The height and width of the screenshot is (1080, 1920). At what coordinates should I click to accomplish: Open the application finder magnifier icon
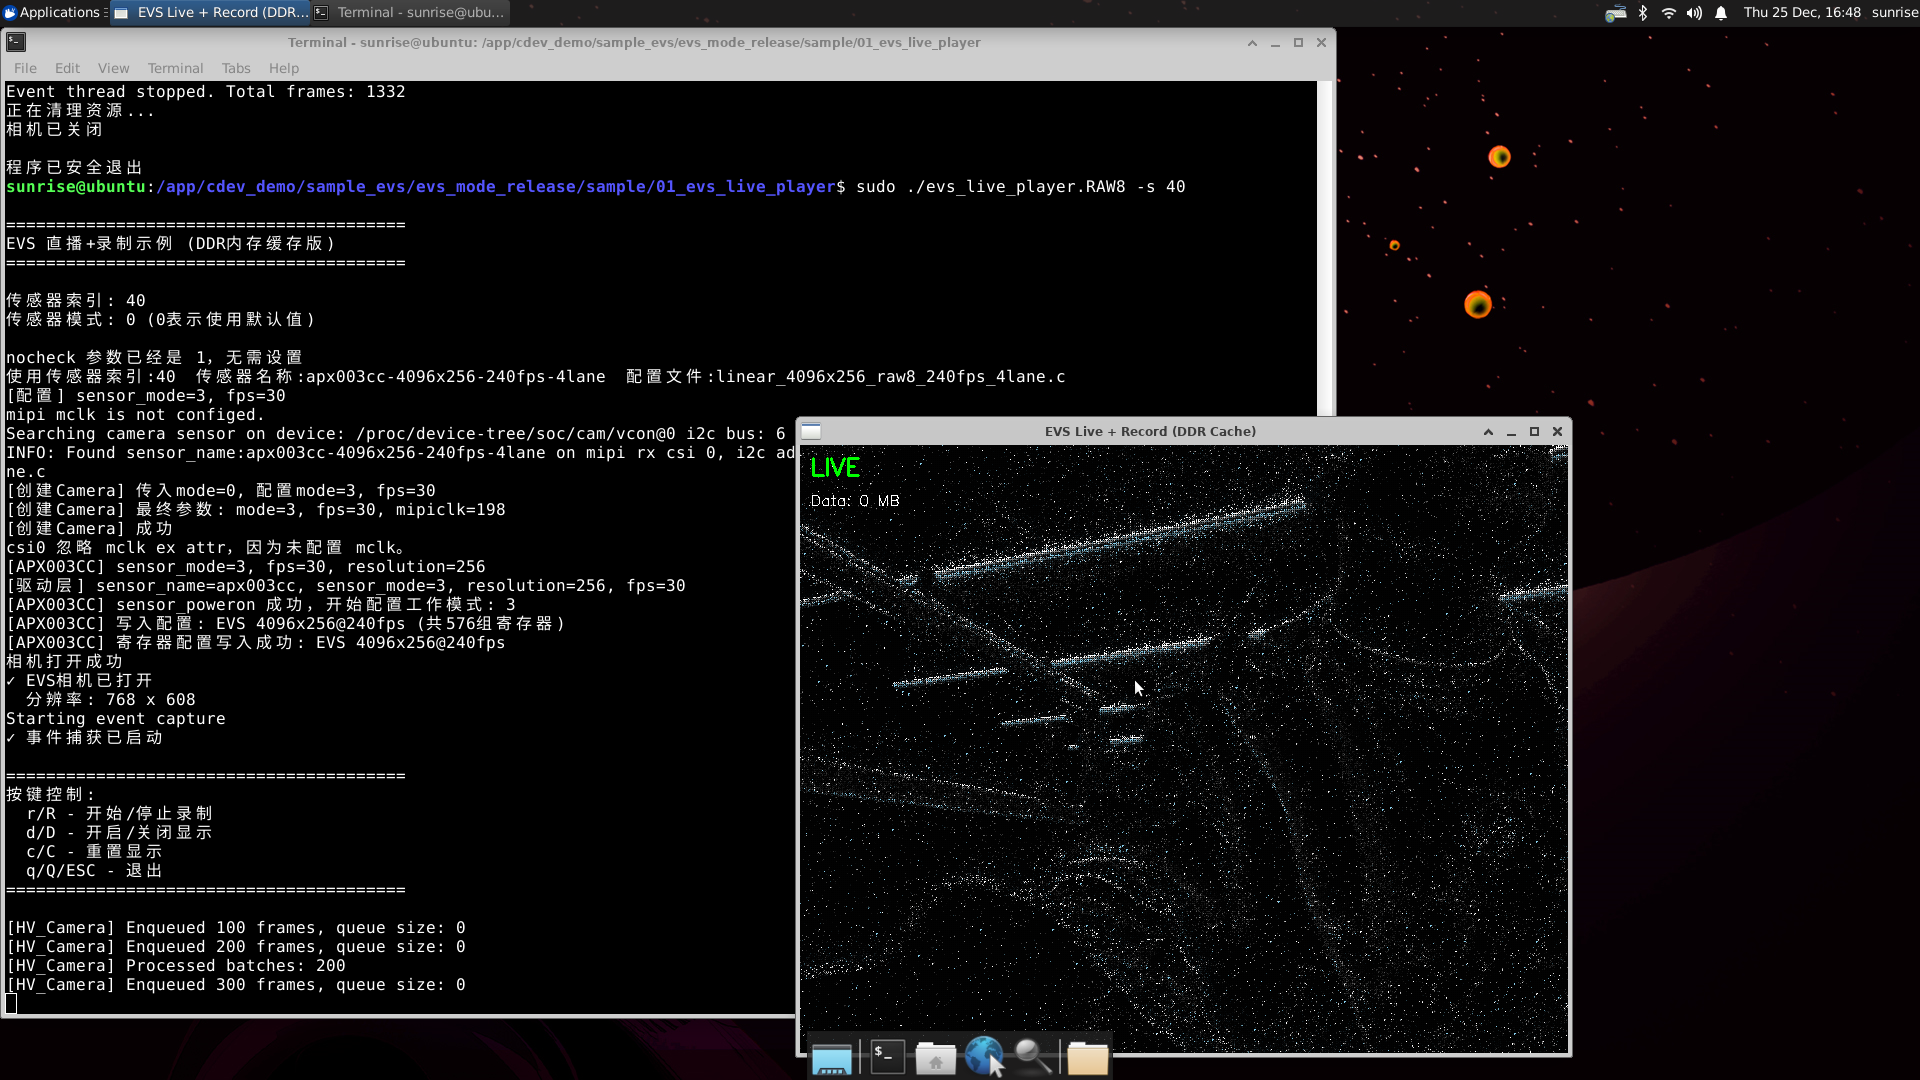point(1034,1056)
